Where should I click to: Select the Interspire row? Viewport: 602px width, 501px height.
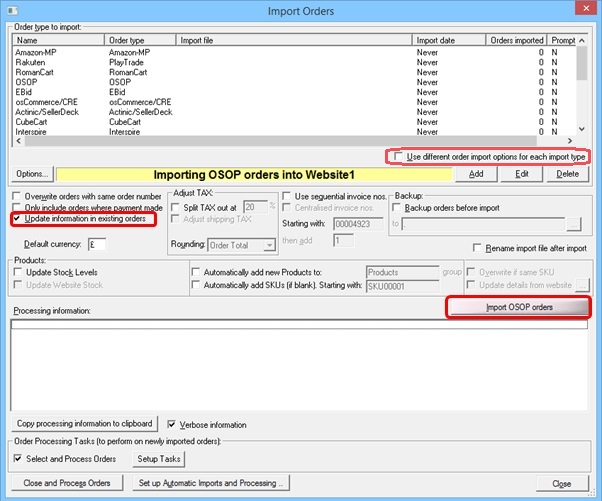click(x=294, y=132)
